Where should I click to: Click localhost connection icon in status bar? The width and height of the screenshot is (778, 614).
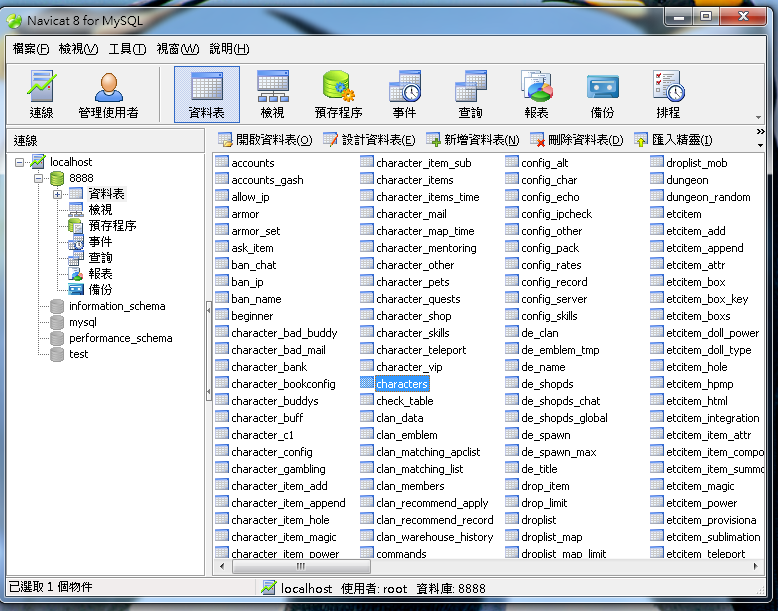268,588
